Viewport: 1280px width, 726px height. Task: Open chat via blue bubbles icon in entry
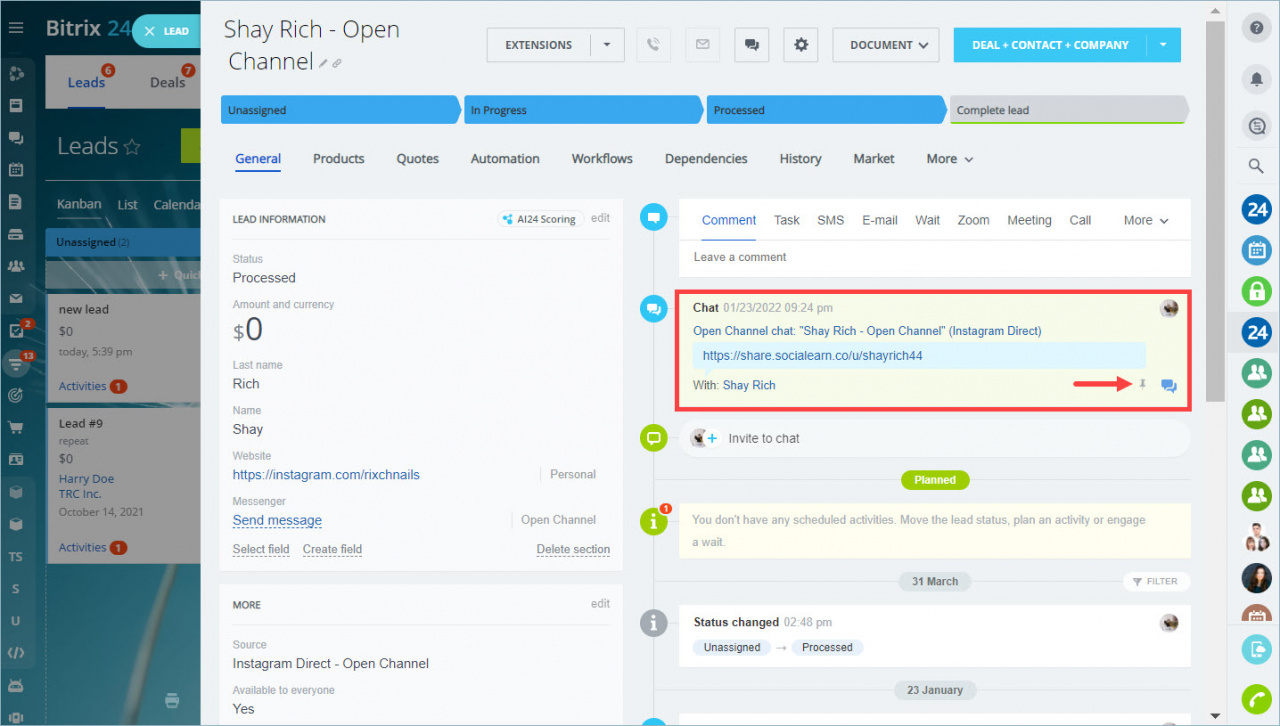click(x=1168, y=386)
